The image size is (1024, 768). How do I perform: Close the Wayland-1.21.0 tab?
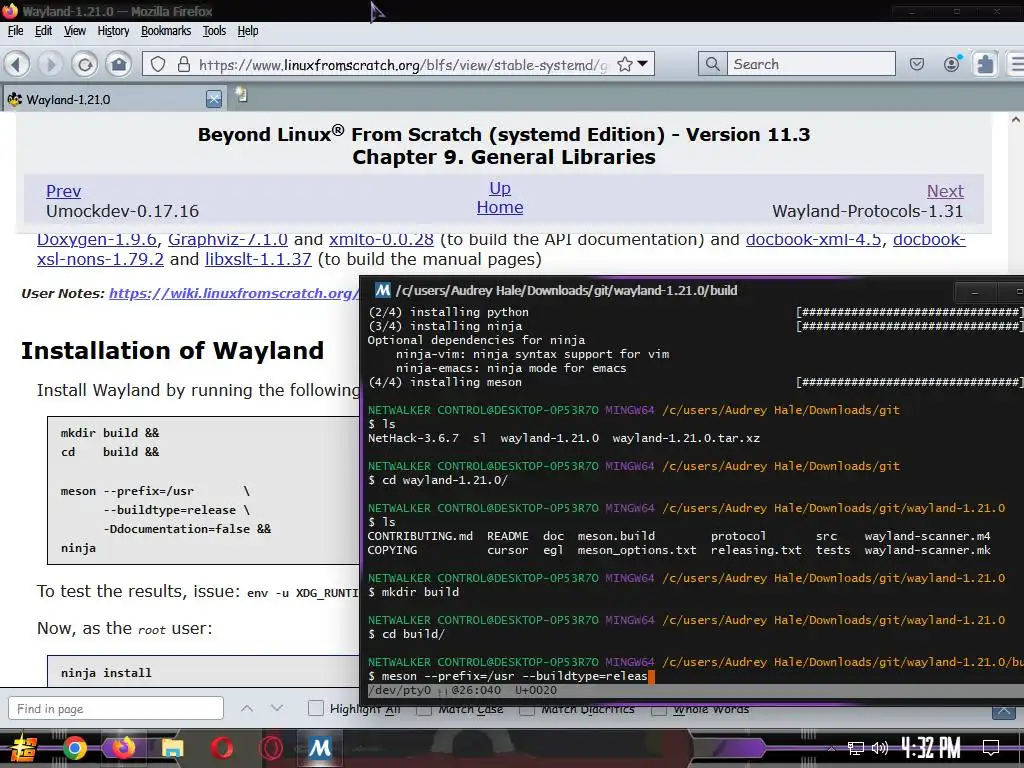tap(214, 99)
